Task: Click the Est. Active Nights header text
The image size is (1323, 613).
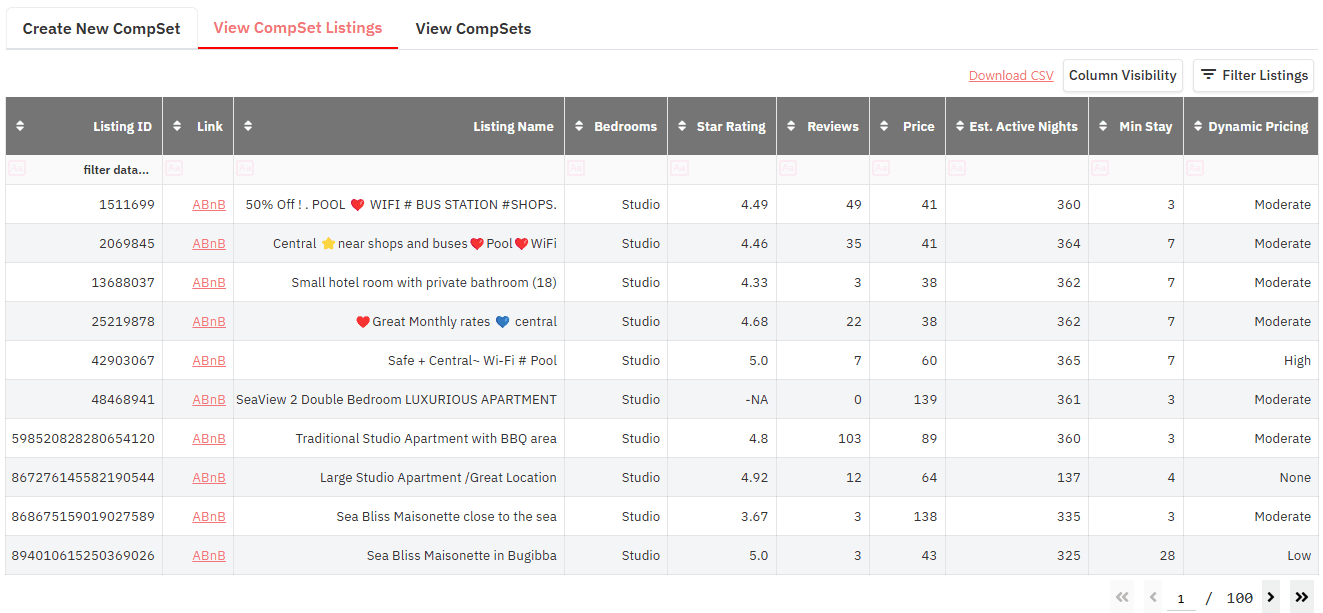Action: tap(1023, 126)
